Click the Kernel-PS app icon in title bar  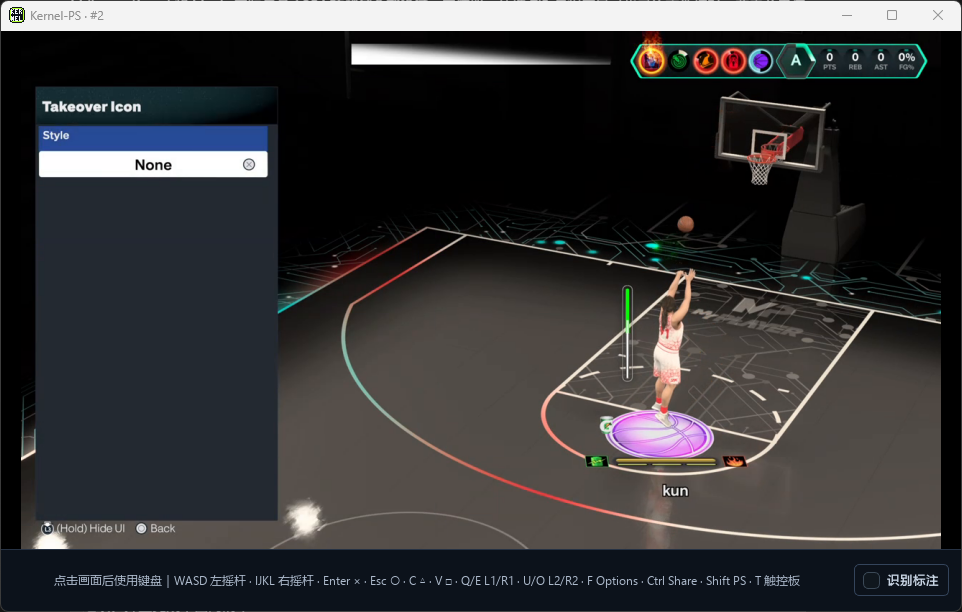tap(17, 15)
